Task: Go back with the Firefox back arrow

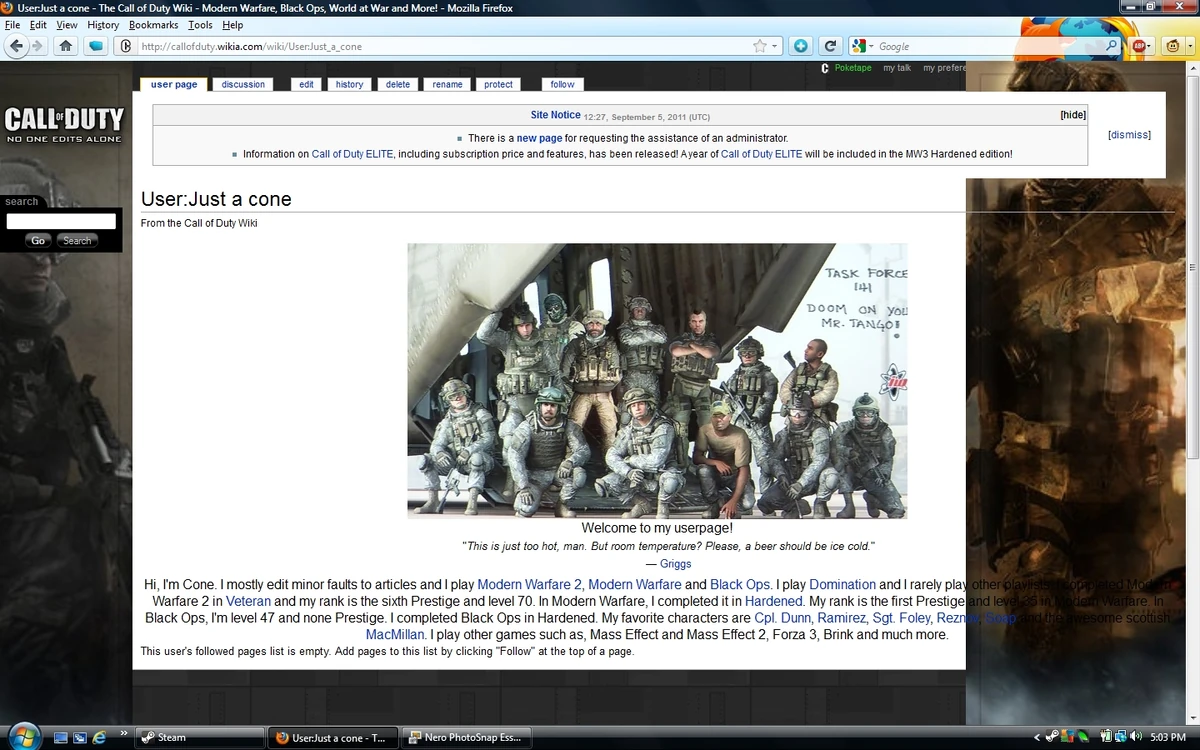Action: pos(16,46)
